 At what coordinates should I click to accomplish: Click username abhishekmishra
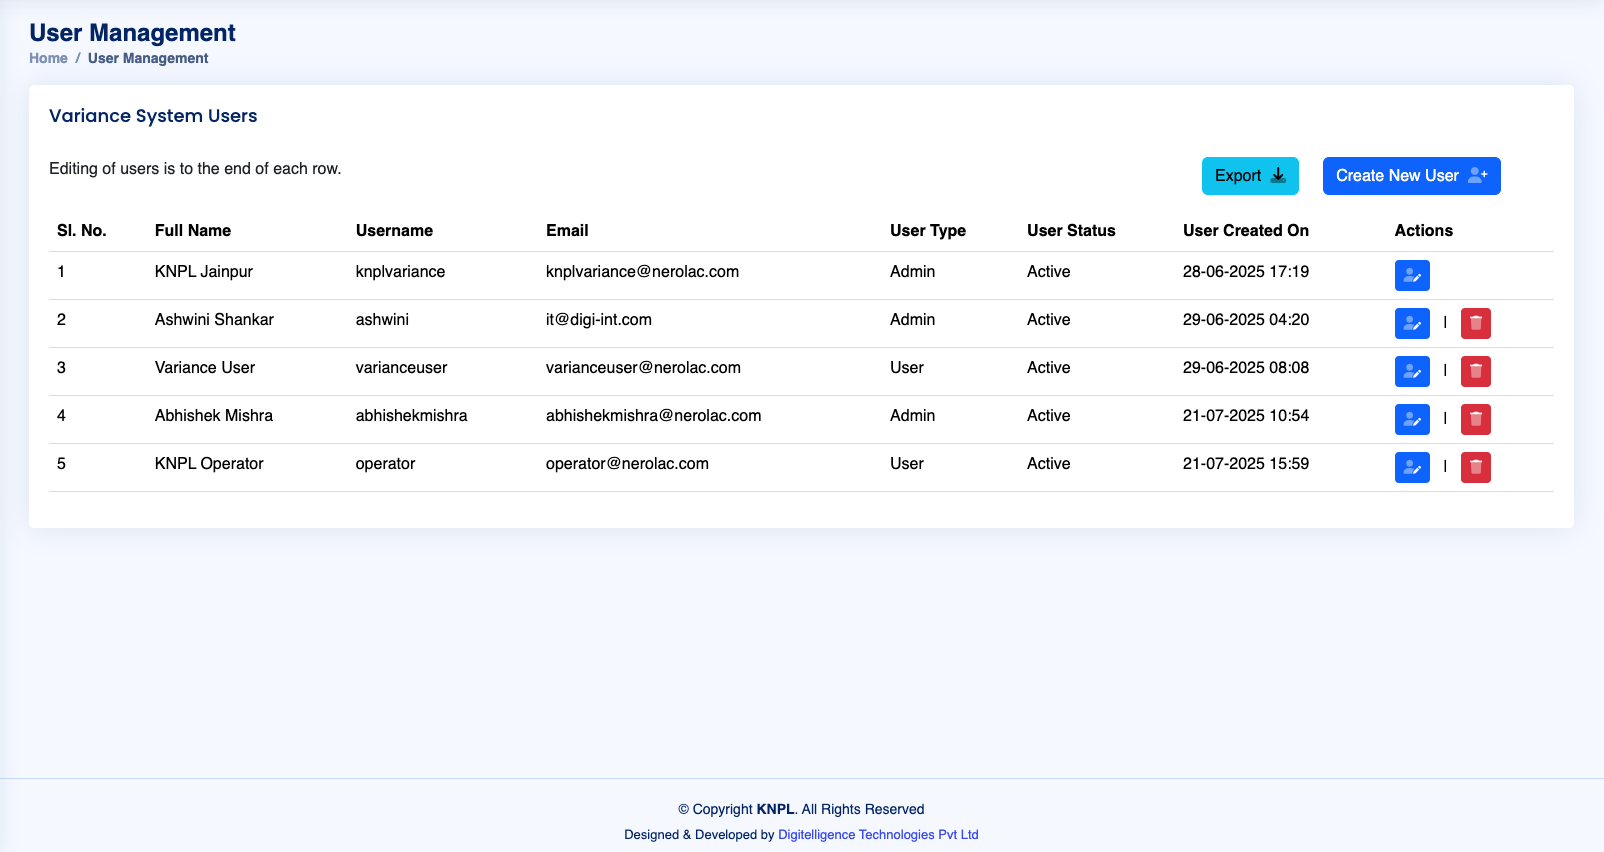click(x=411, y=416)
